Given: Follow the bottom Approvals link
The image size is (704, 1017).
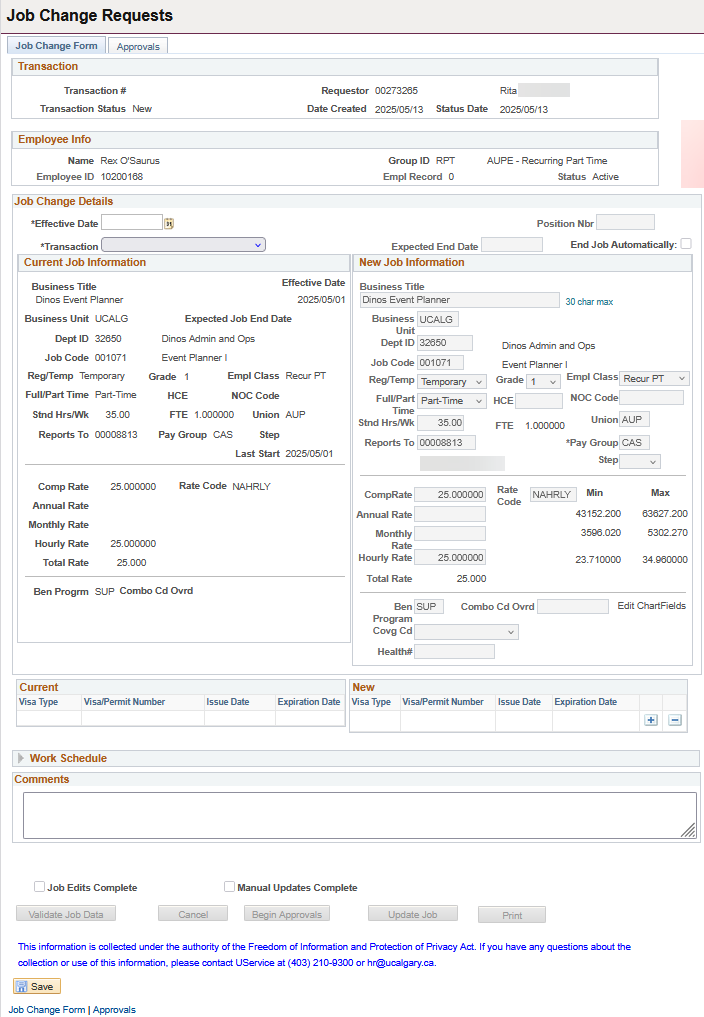Looking at the screenshot, I should [x=114, y=1010].
